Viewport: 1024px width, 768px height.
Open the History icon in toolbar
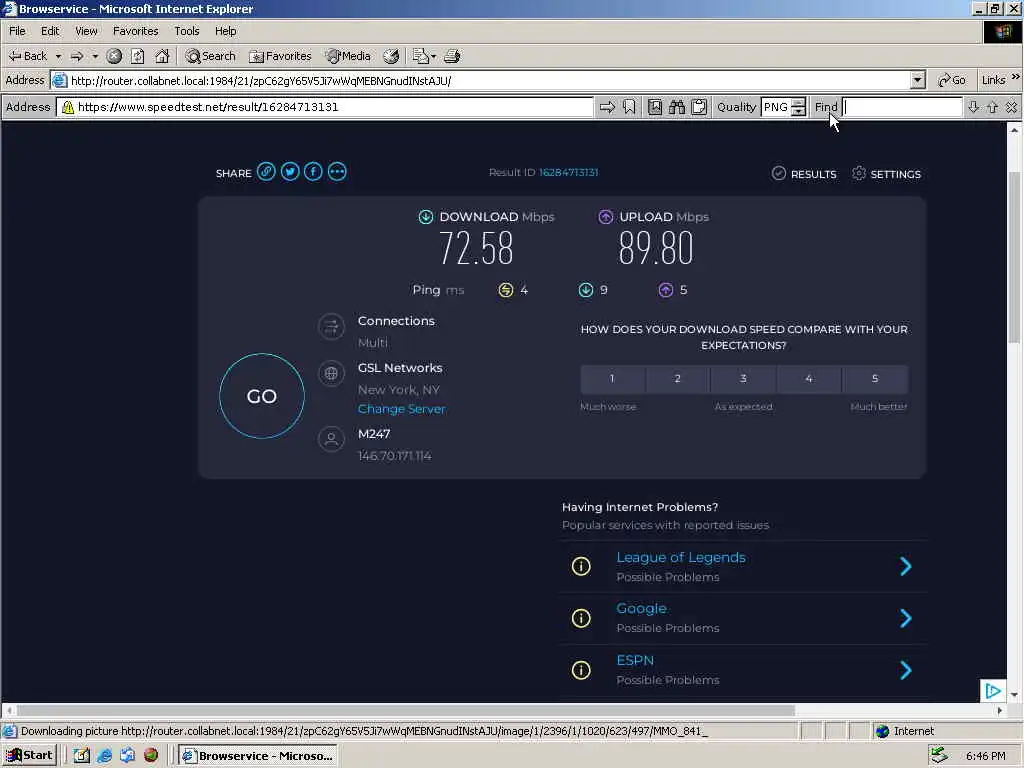click(391, 56)
